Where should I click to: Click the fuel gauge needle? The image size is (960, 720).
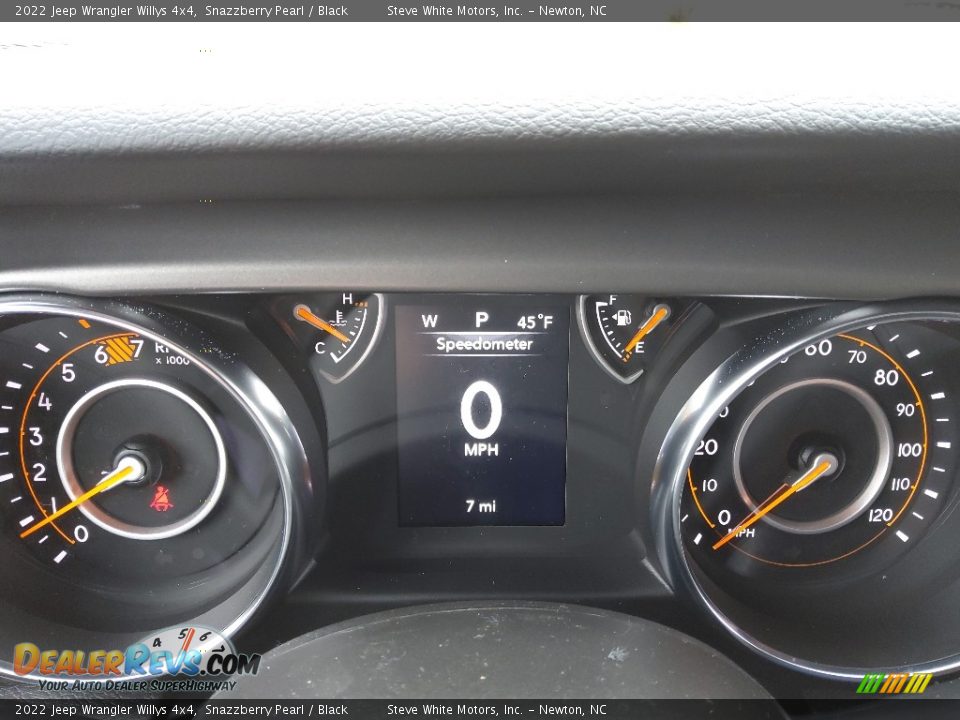pos(646,331)
